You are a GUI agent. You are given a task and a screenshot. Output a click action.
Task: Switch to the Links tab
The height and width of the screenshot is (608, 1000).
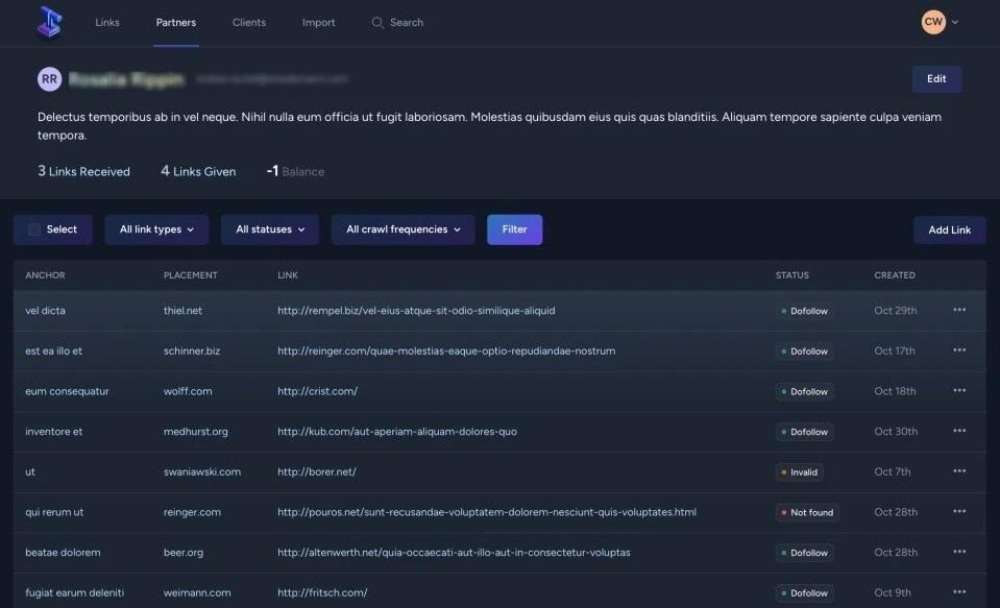pyautogui.click(x=107, y=22)
